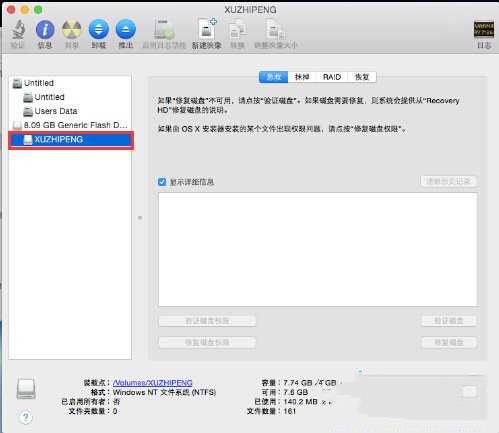Click the Repair Disk Permissions button
499x433 pixels.
[207, 342]
